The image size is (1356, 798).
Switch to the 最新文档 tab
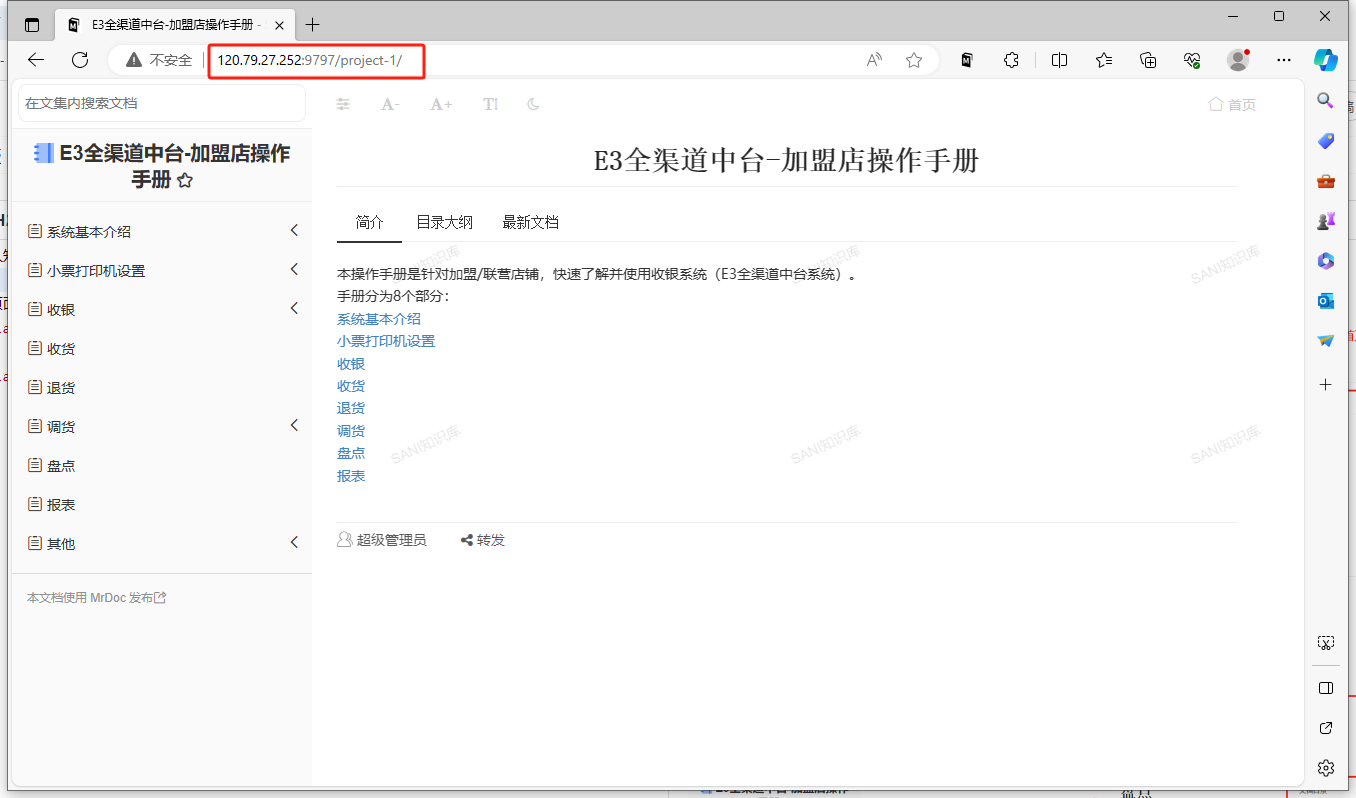coord(530,222)
